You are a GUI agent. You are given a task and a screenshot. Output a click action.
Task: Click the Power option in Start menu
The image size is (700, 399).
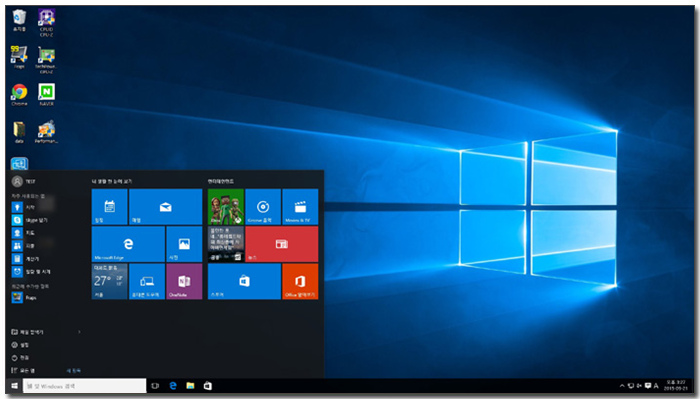tap(21, 357)
